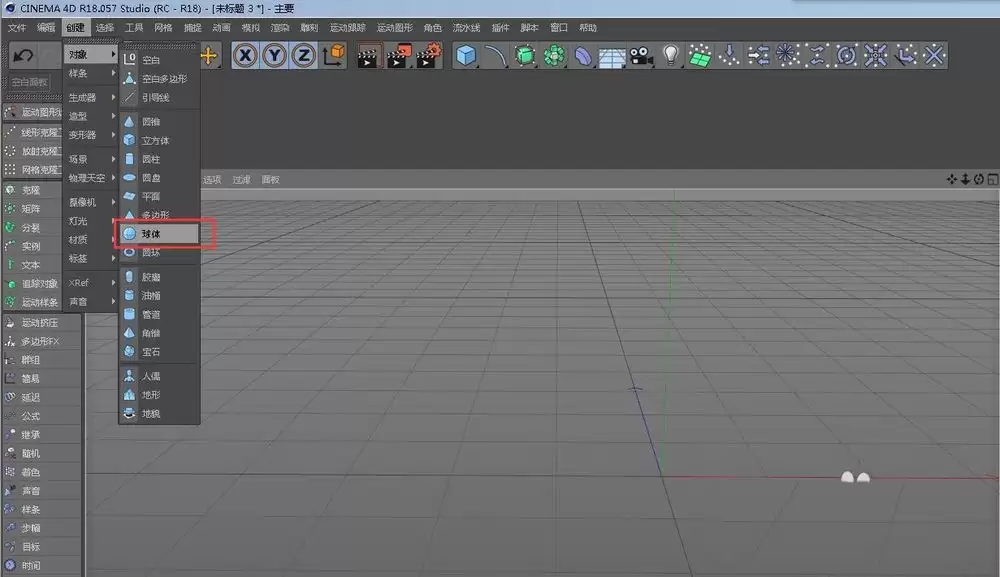Viewport: 1000px width, 577px height.
Task: Add a Light using the bulb toolbar icon
Action: point(670,56)
